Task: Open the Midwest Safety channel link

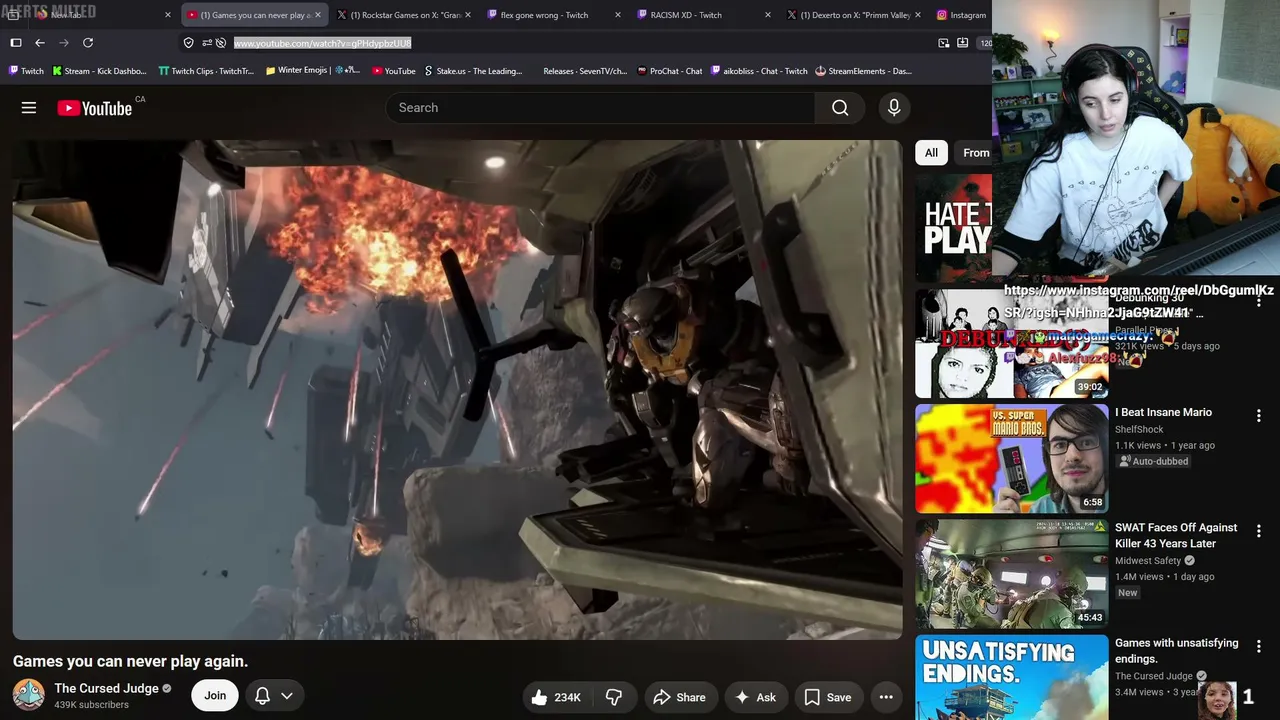Action: [1148, 561]
